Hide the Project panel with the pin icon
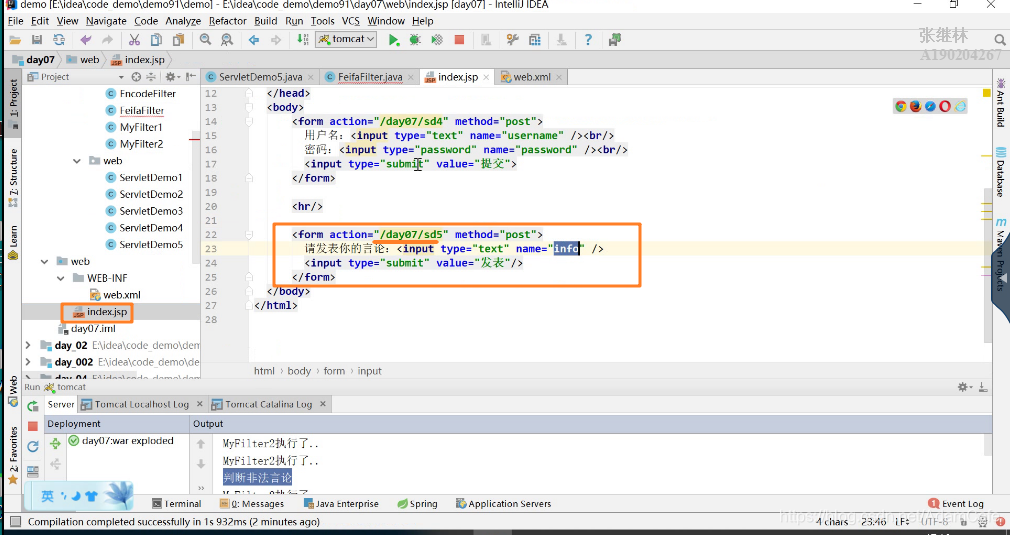Screen dimensions: 1010x535 click(x=191, y=77)
